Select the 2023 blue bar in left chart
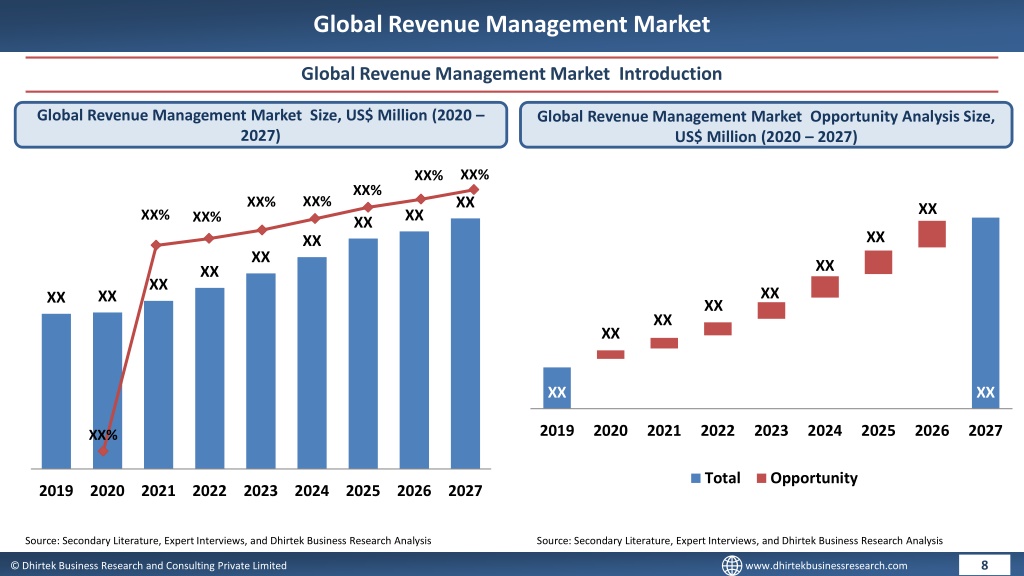The image size is (1024, 576). (261, 371)
